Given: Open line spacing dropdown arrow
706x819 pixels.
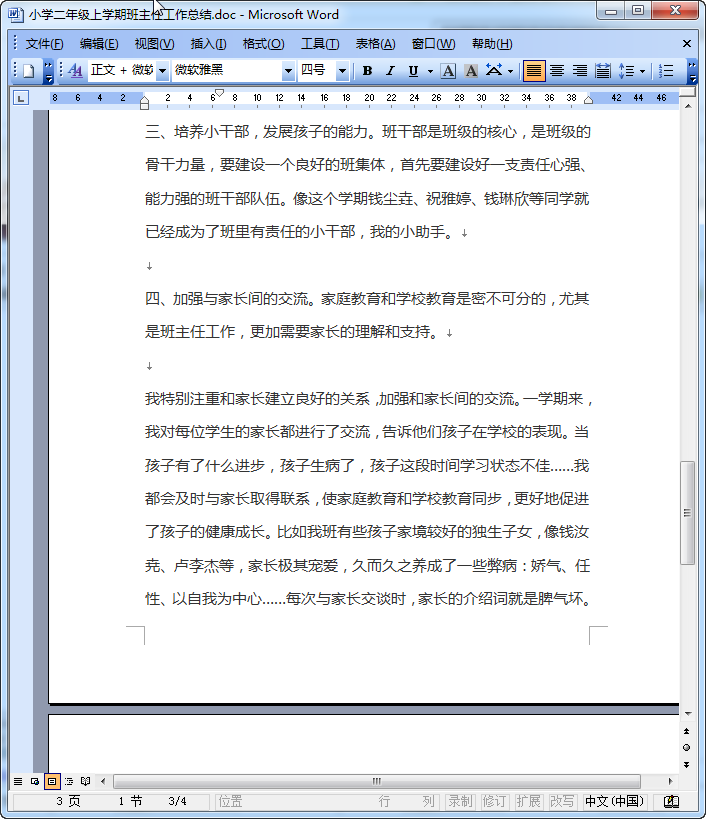Looking at the screenshot, I should point(643,71).
